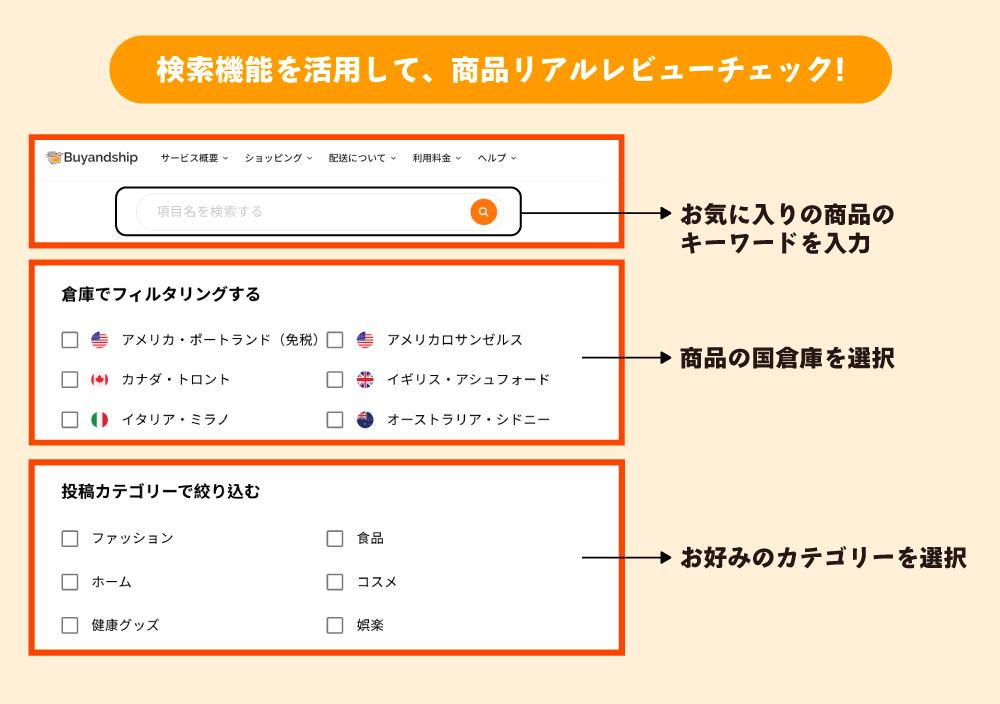Check the アメリカ・ポートランド（免税）warehouse box
Viewport: 1000px width, 704px height.
70,340
